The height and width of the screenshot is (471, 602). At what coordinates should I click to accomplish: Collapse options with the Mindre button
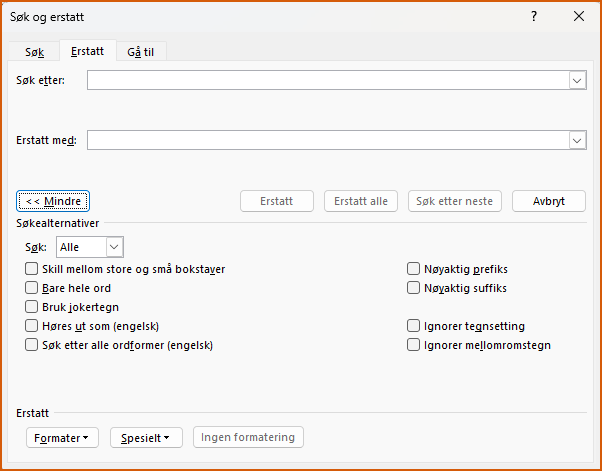coord(53,201)
